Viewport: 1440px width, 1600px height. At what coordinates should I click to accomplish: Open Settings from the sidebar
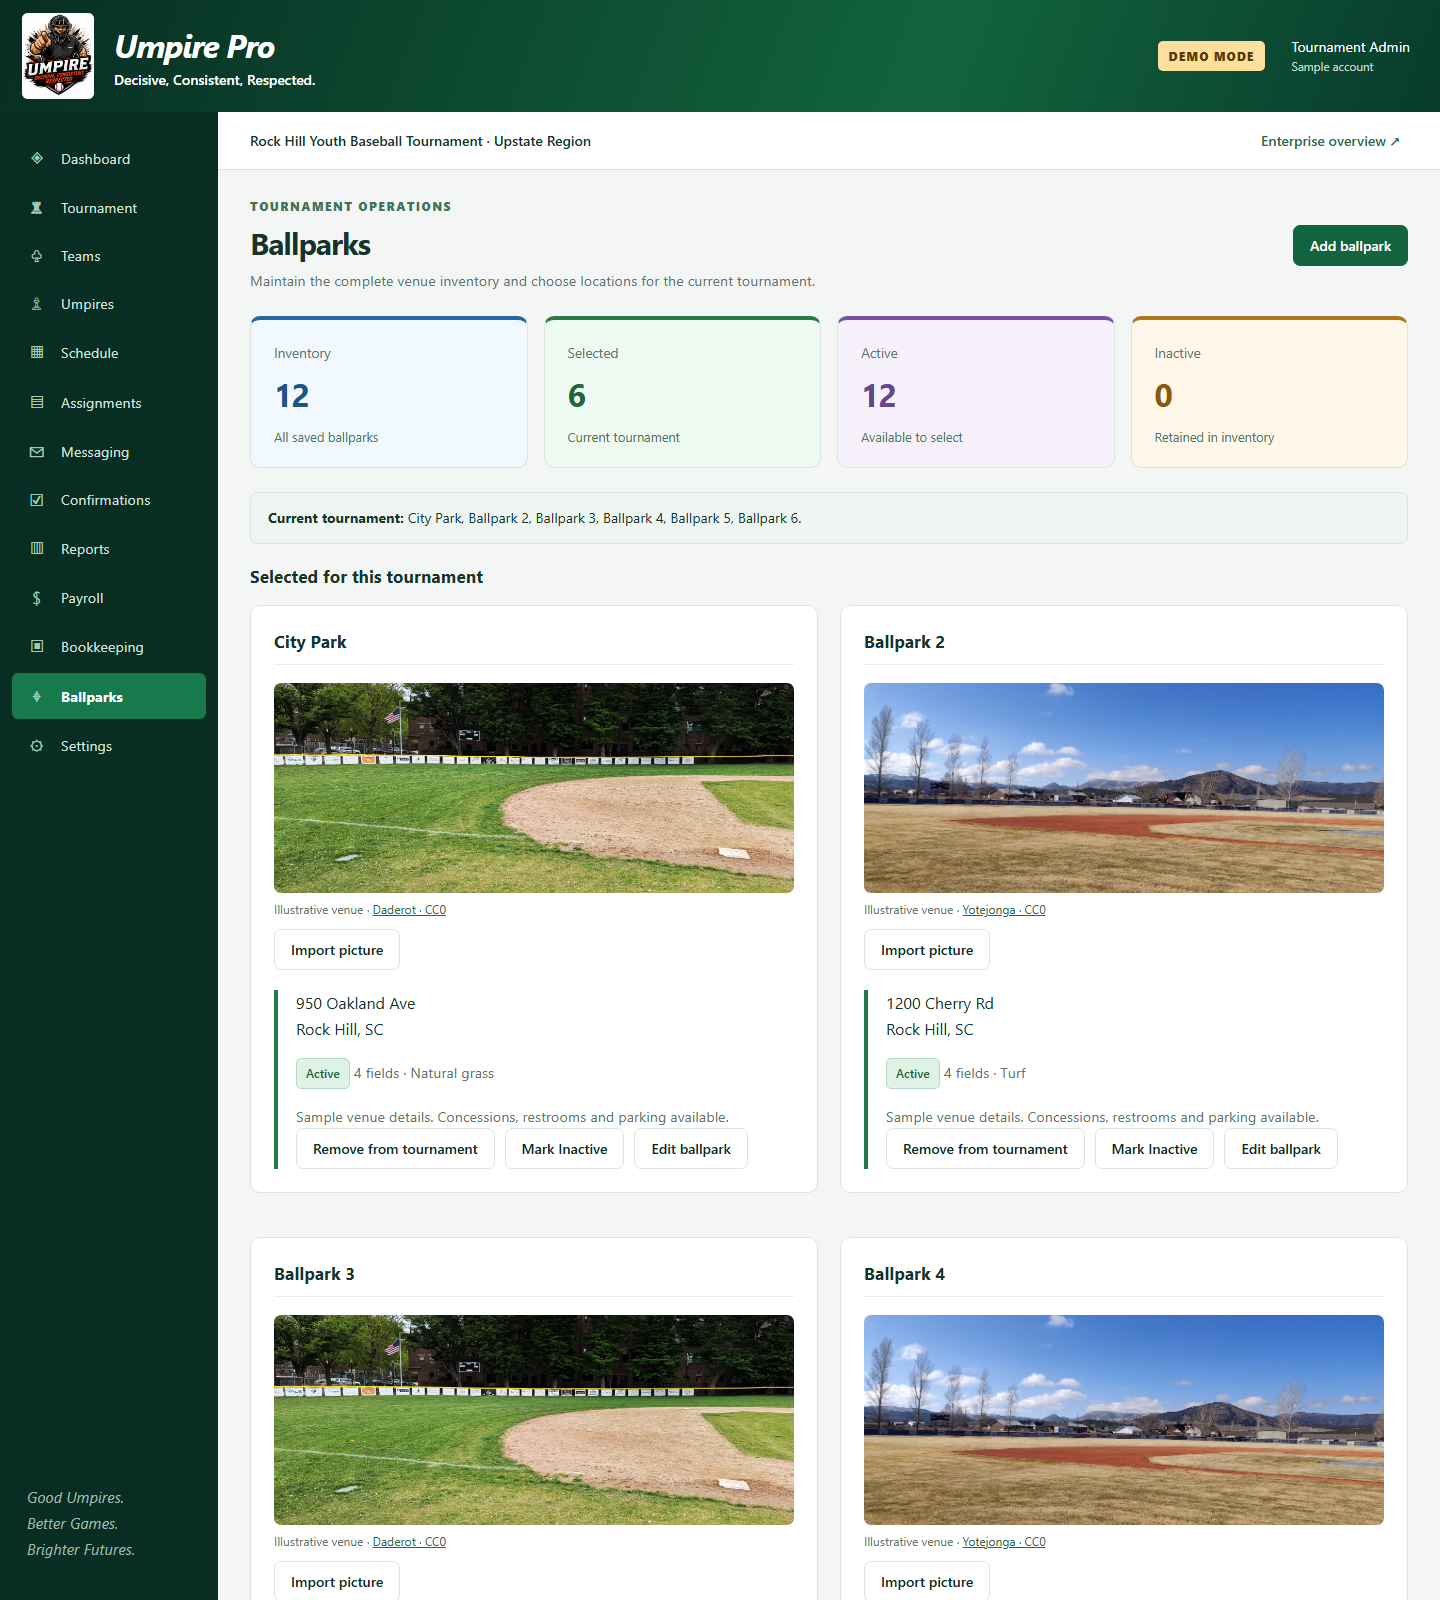click(x=109, y=746)
